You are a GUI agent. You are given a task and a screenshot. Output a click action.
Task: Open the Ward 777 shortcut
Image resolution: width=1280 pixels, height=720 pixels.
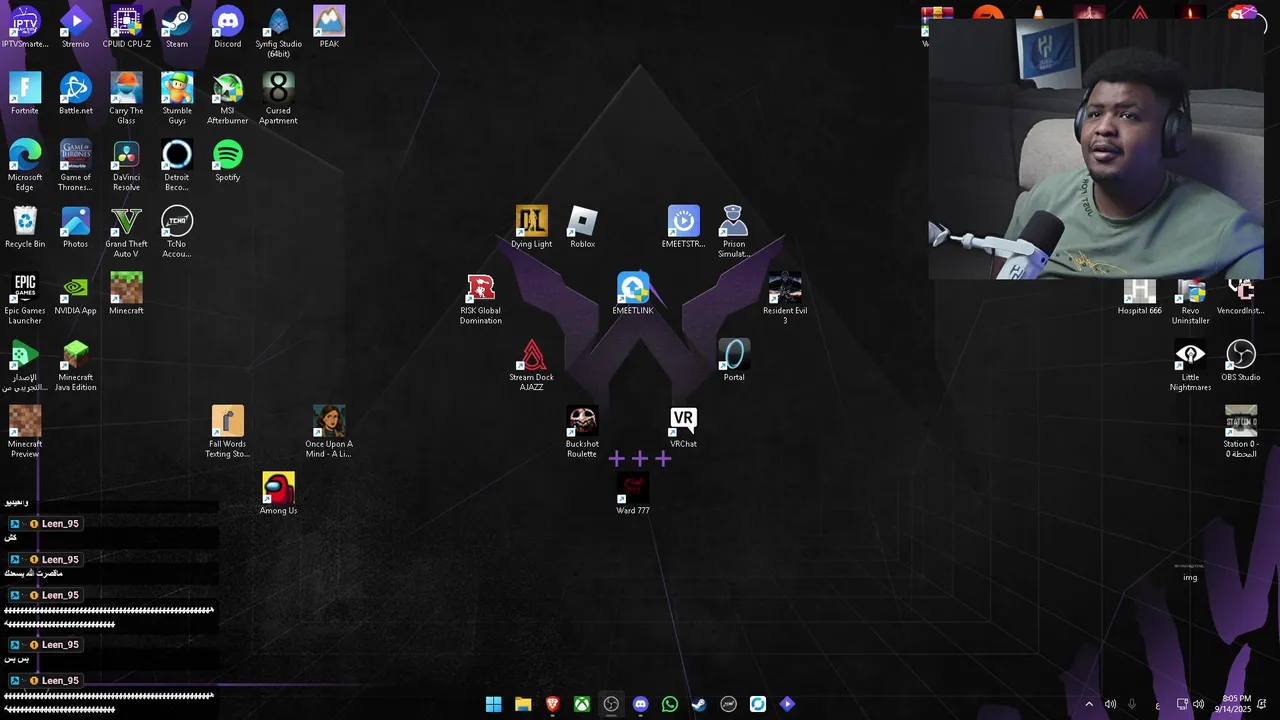[x=633, y=494]
